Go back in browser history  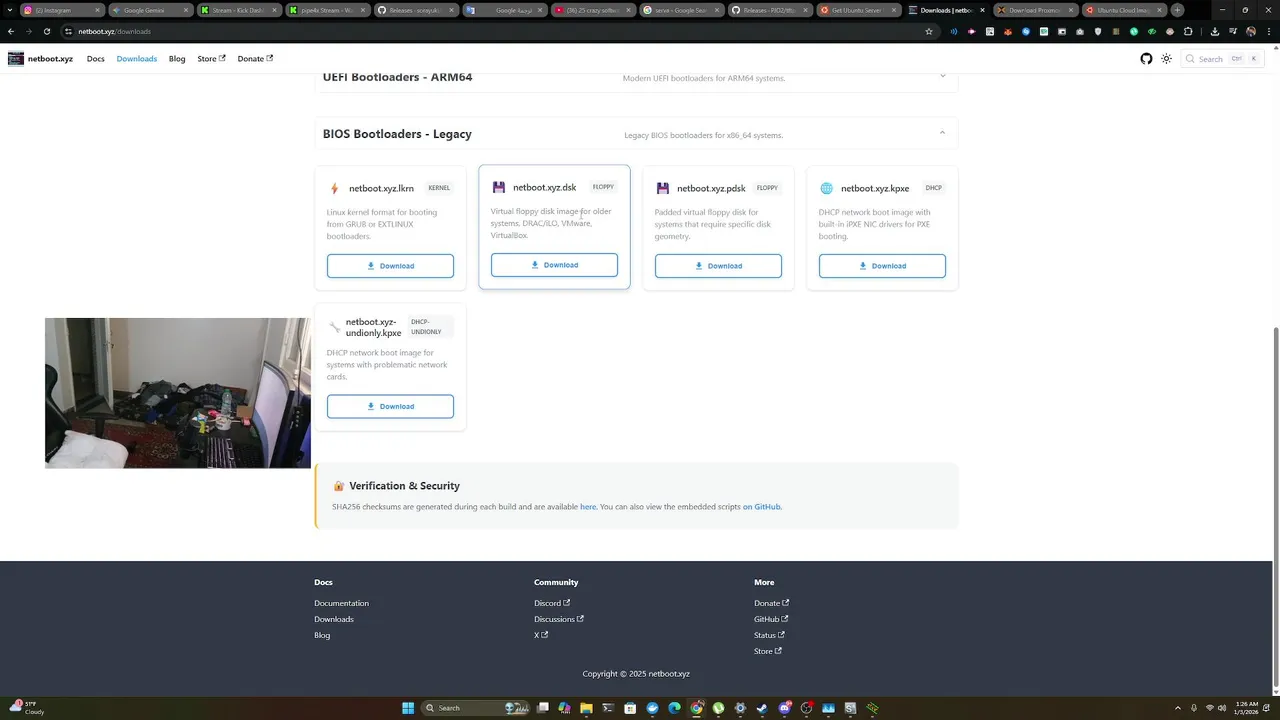coord(11,31)
